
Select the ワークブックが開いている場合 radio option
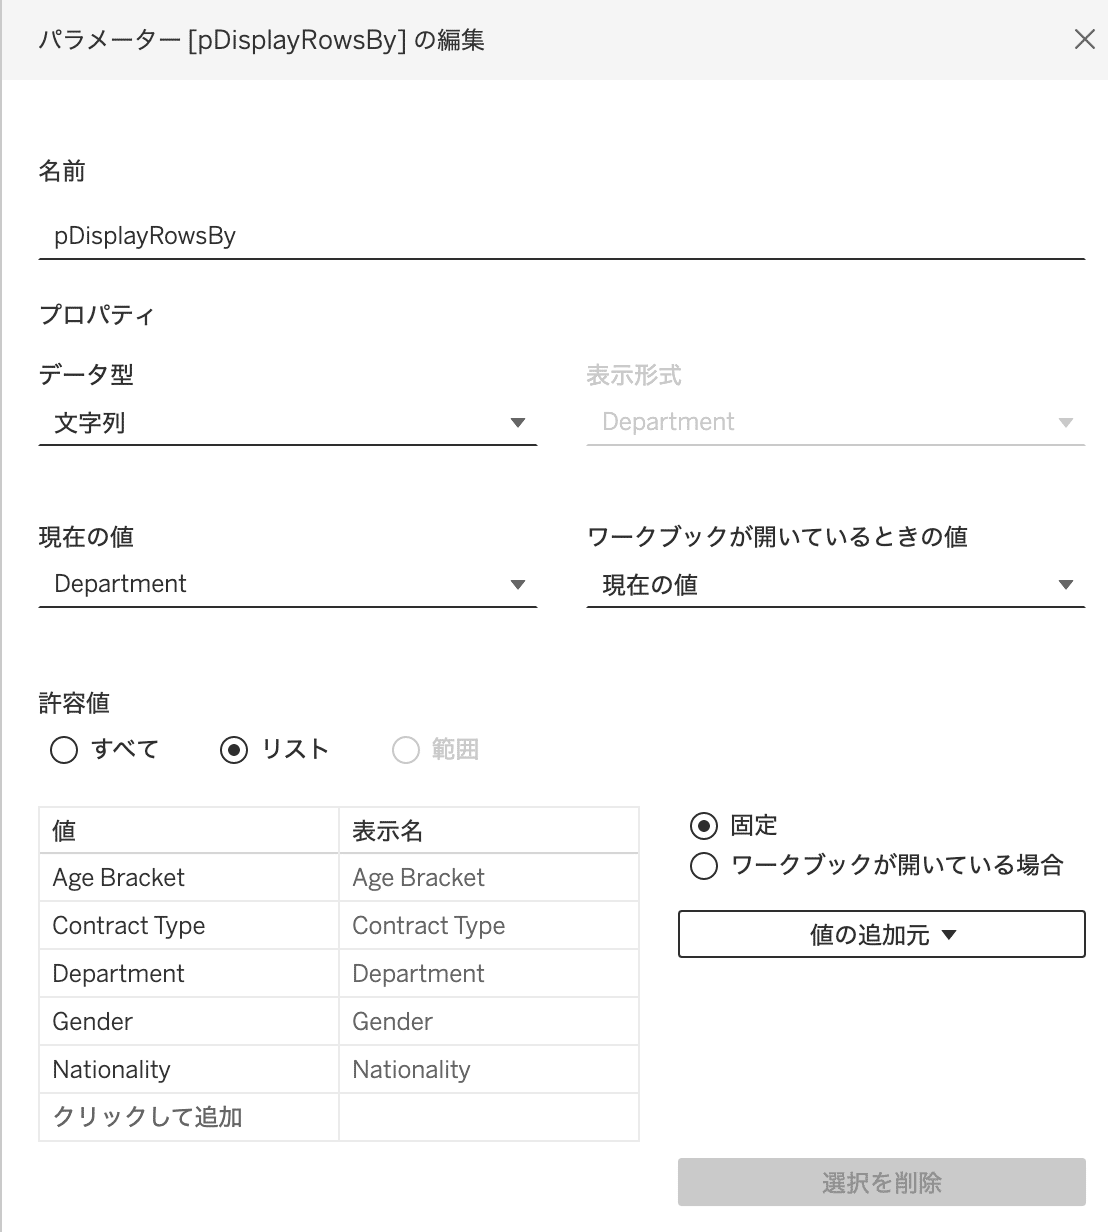click(704, 866)
